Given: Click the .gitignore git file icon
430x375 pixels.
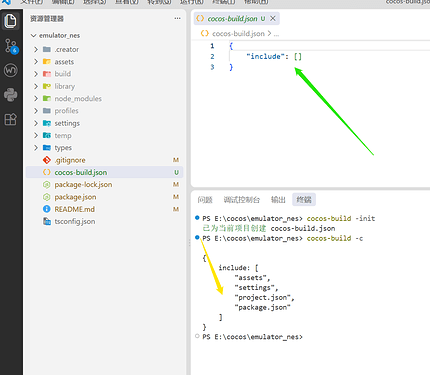Looking at the screenshot, I should tap(47, 160).
